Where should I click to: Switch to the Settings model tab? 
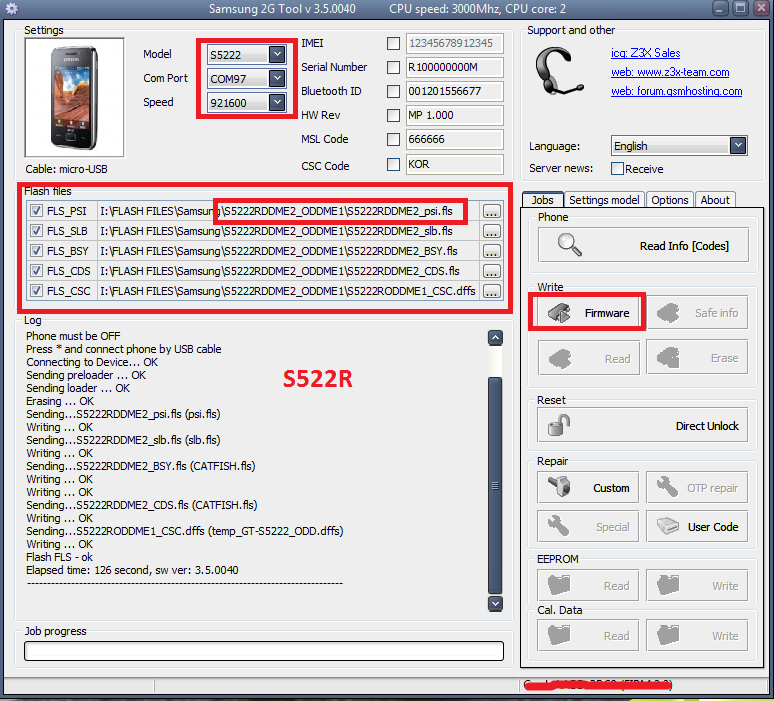(x=604, y=200)
